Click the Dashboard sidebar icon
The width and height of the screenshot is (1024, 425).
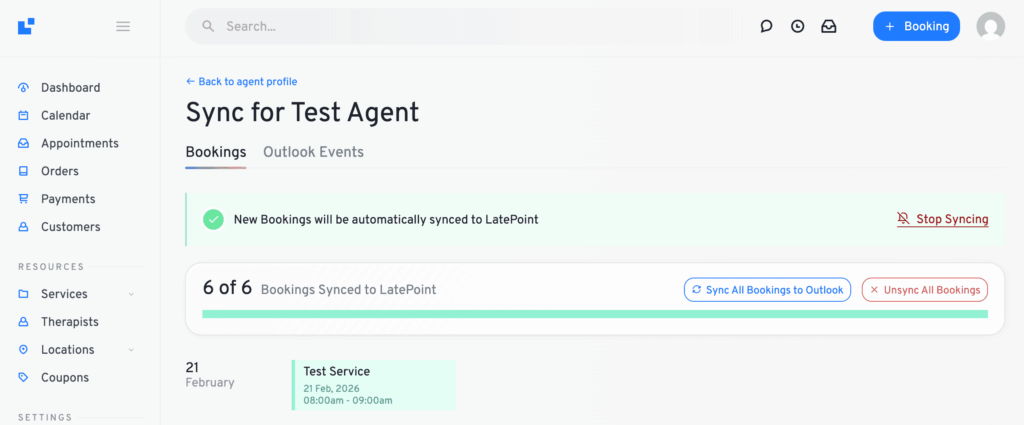click(x=24, y=88)
